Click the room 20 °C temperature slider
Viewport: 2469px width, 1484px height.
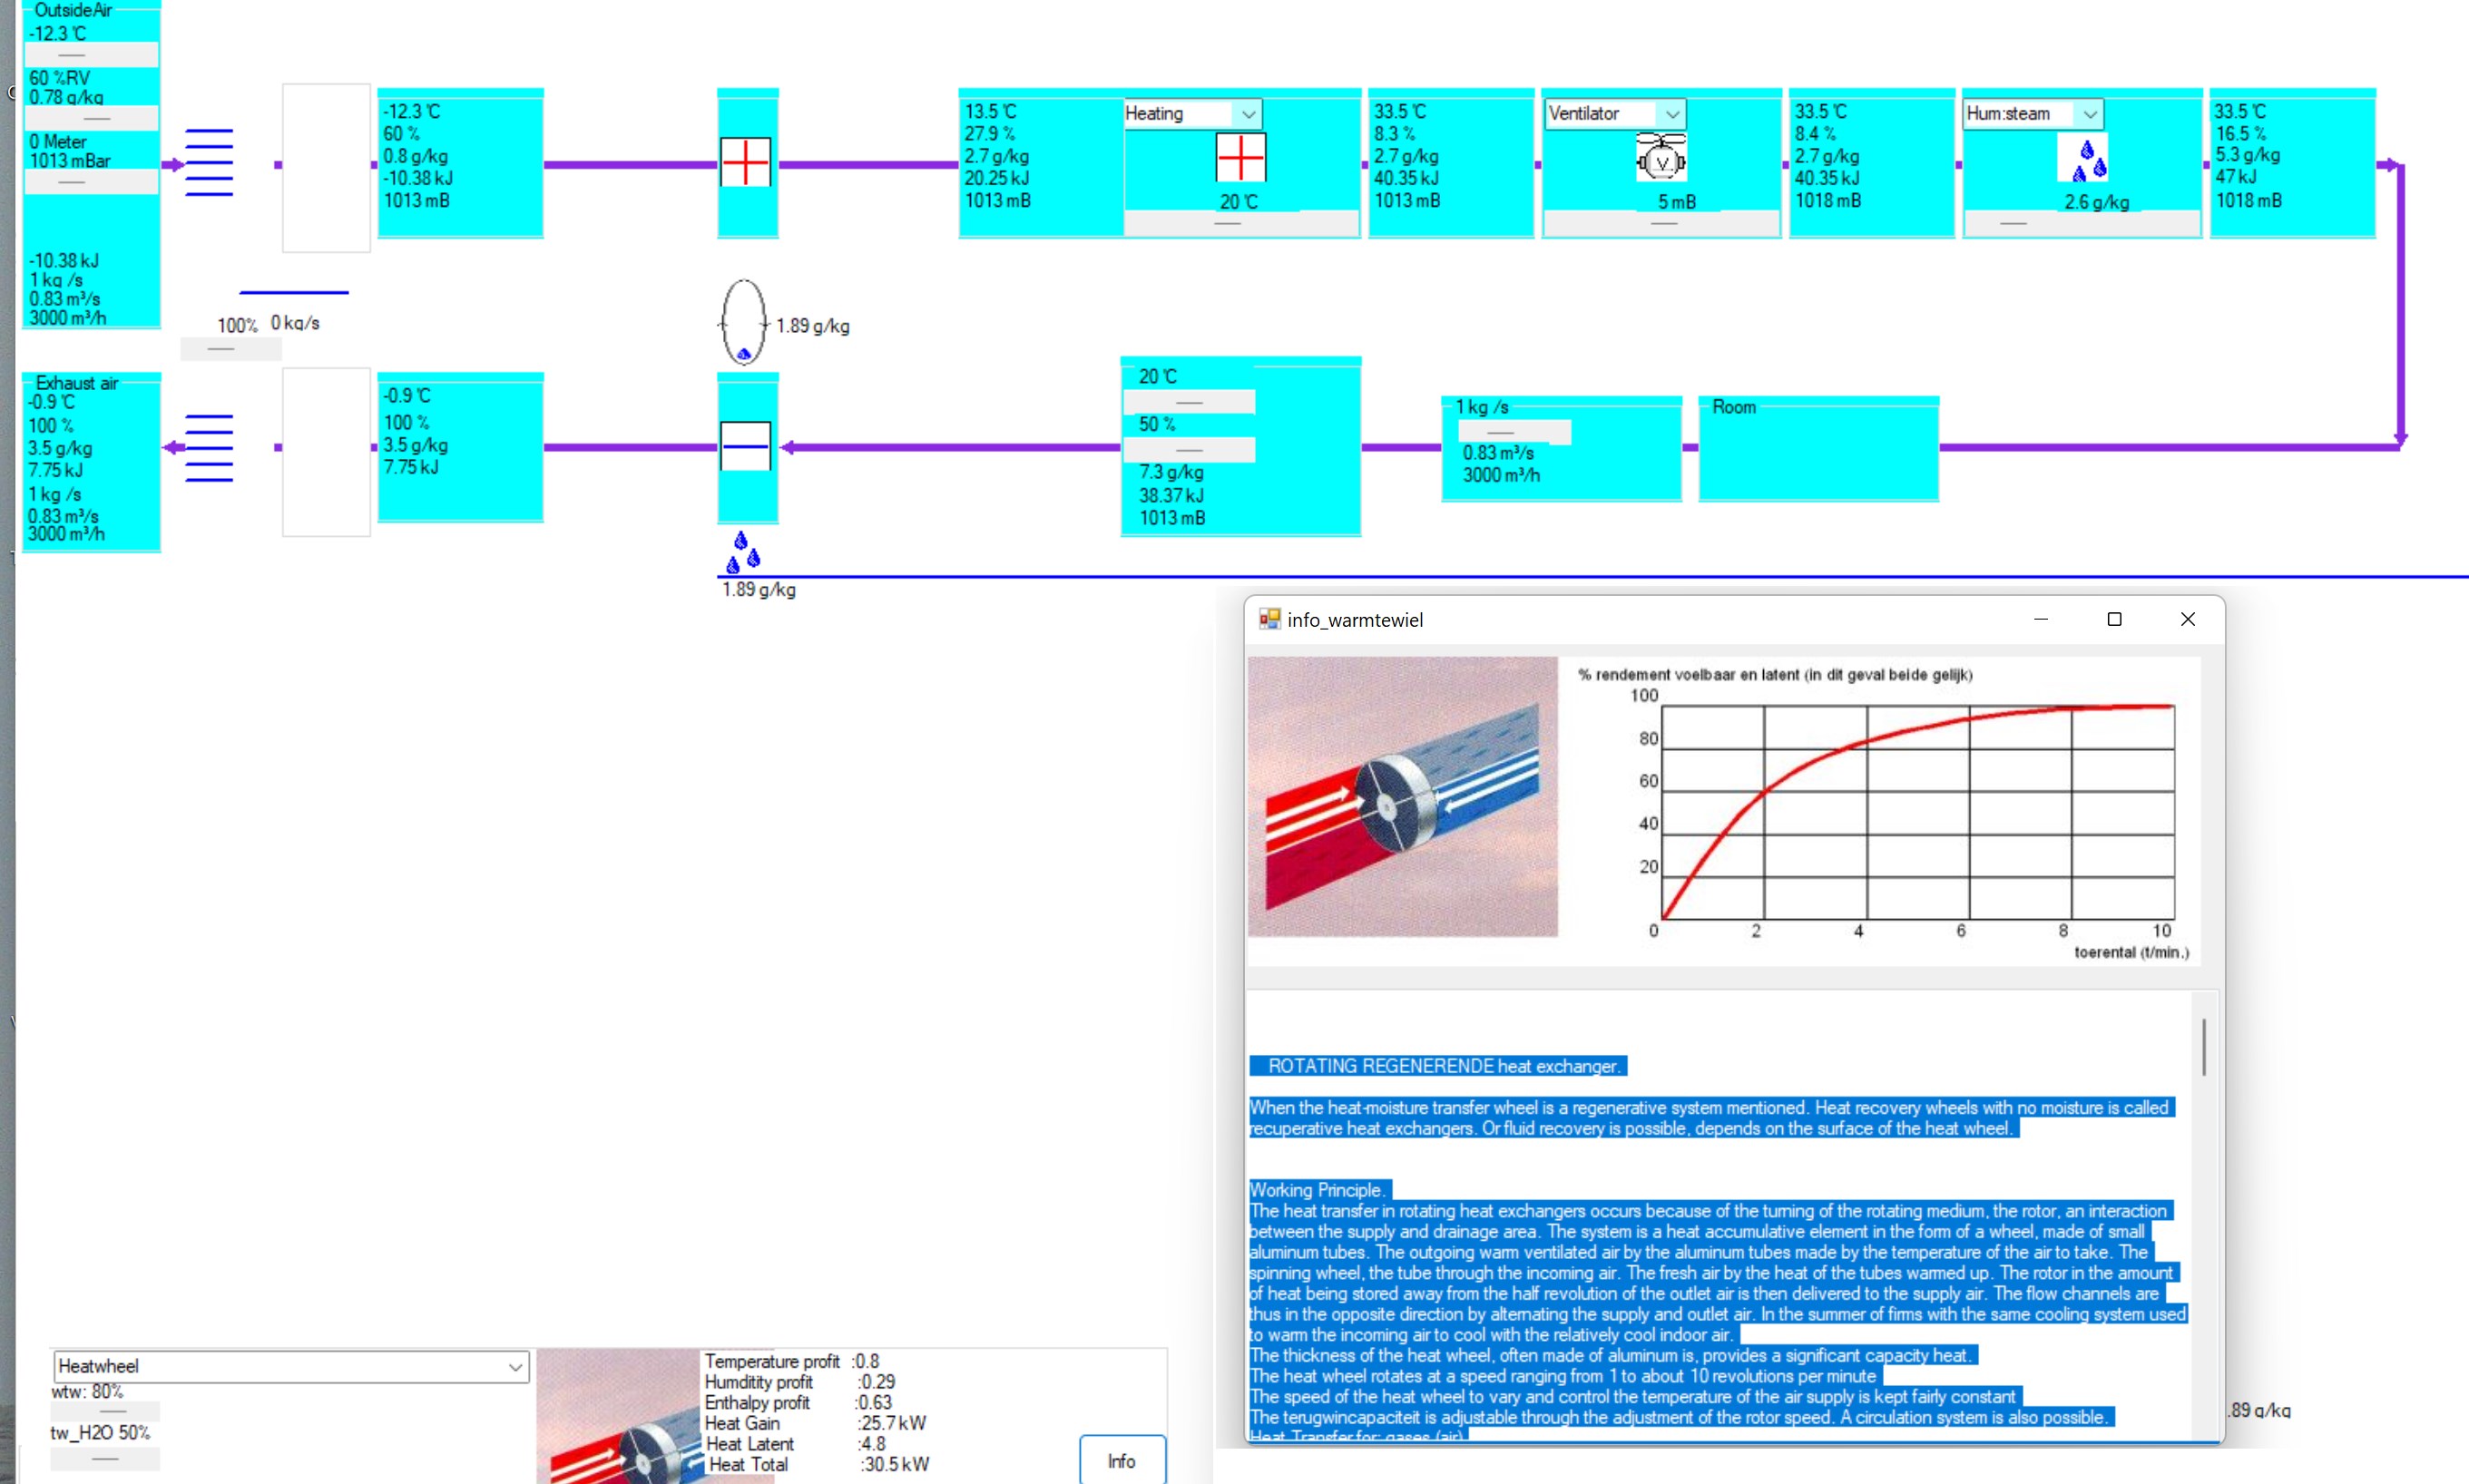[1189, 402]
